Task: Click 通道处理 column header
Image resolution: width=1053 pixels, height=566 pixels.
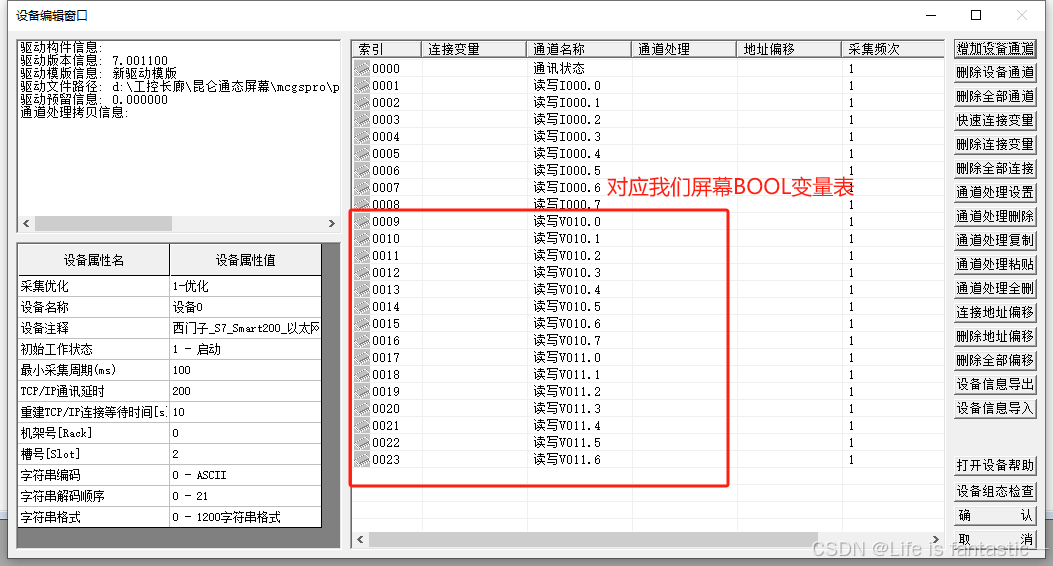Action: click(684, 49)
